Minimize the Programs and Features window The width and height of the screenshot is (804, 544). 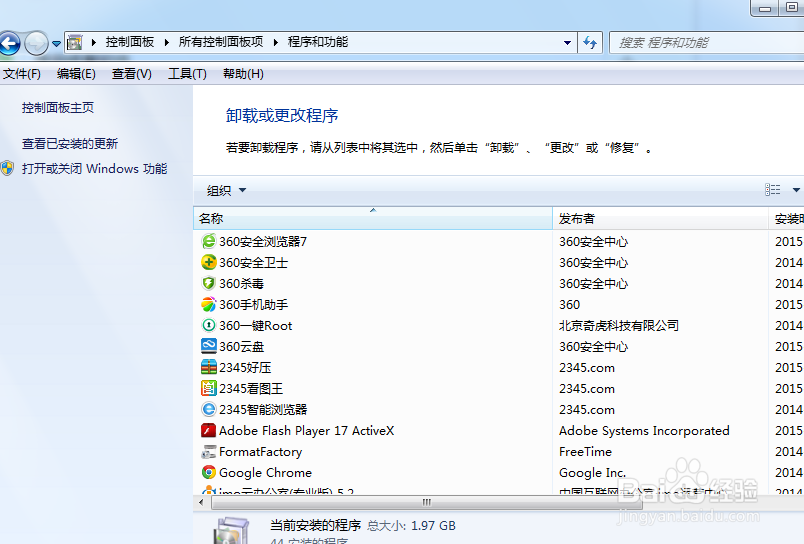tap(765, 9)
